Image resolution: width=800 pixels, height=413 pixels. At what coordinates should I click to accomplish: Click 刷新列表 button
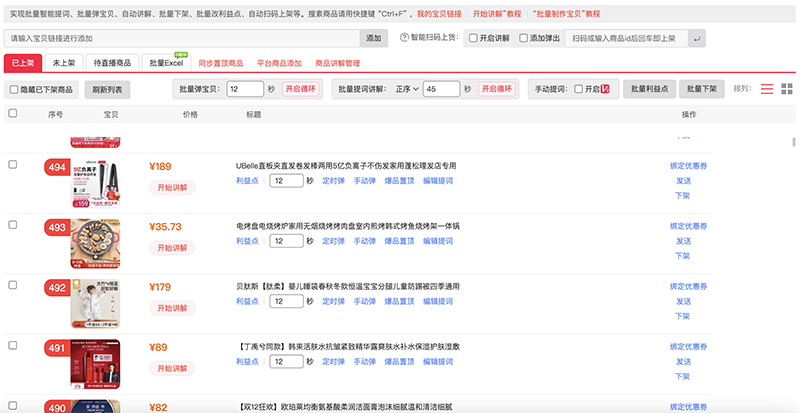point(108,89)
